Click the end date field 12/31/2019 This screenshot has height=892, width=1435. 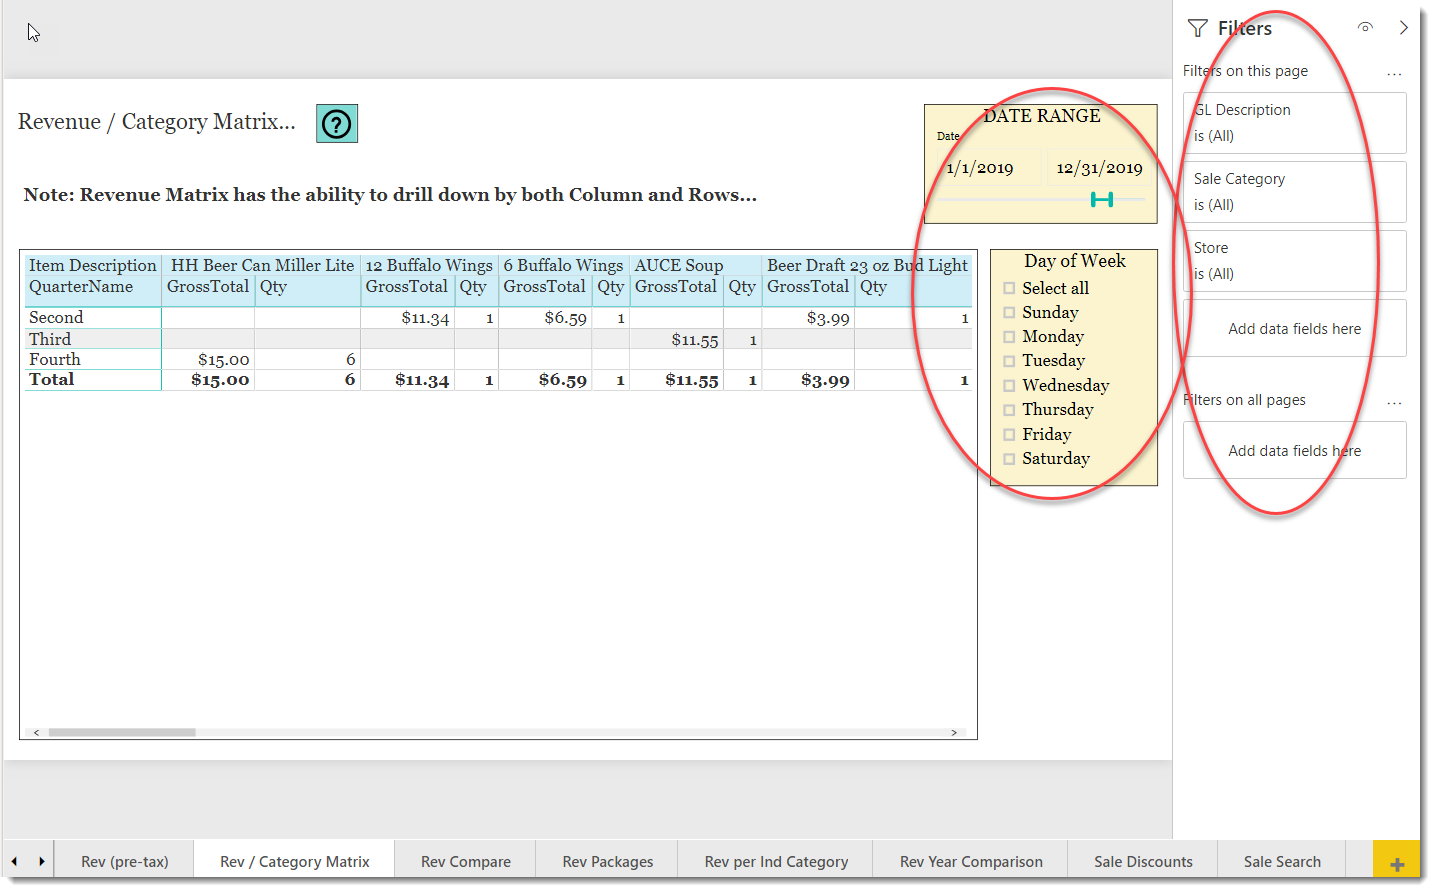[x=1098, y=168]
